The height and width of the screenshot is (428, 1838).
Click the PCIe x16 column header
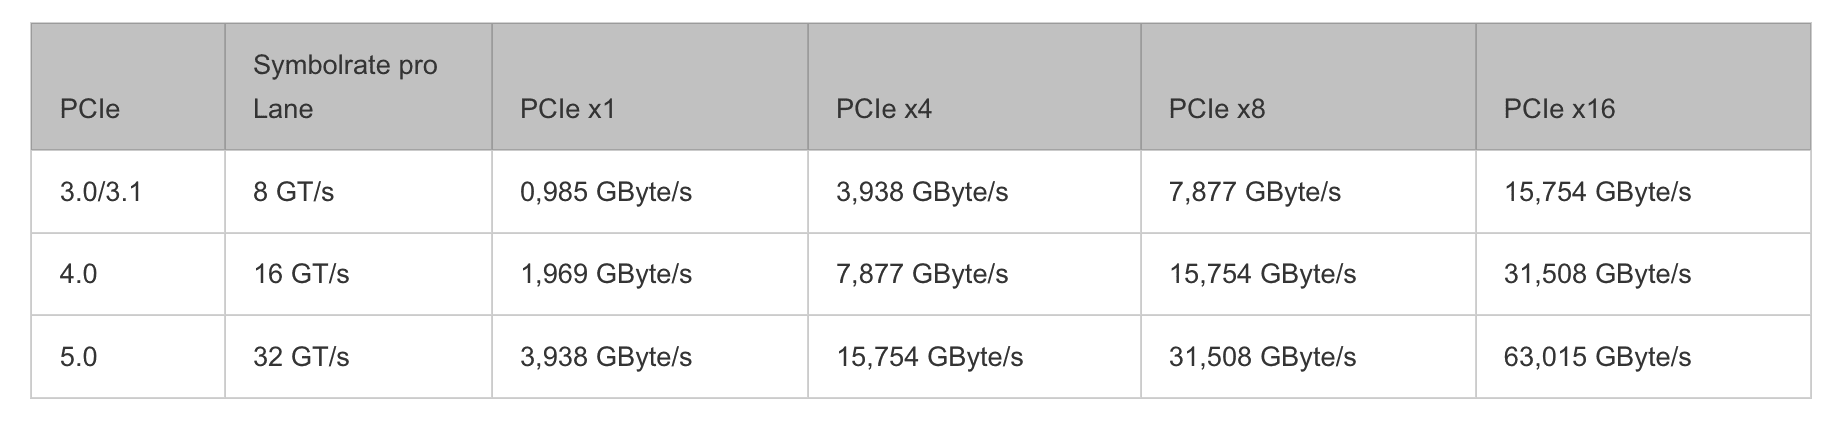[x=1559, y=108]
